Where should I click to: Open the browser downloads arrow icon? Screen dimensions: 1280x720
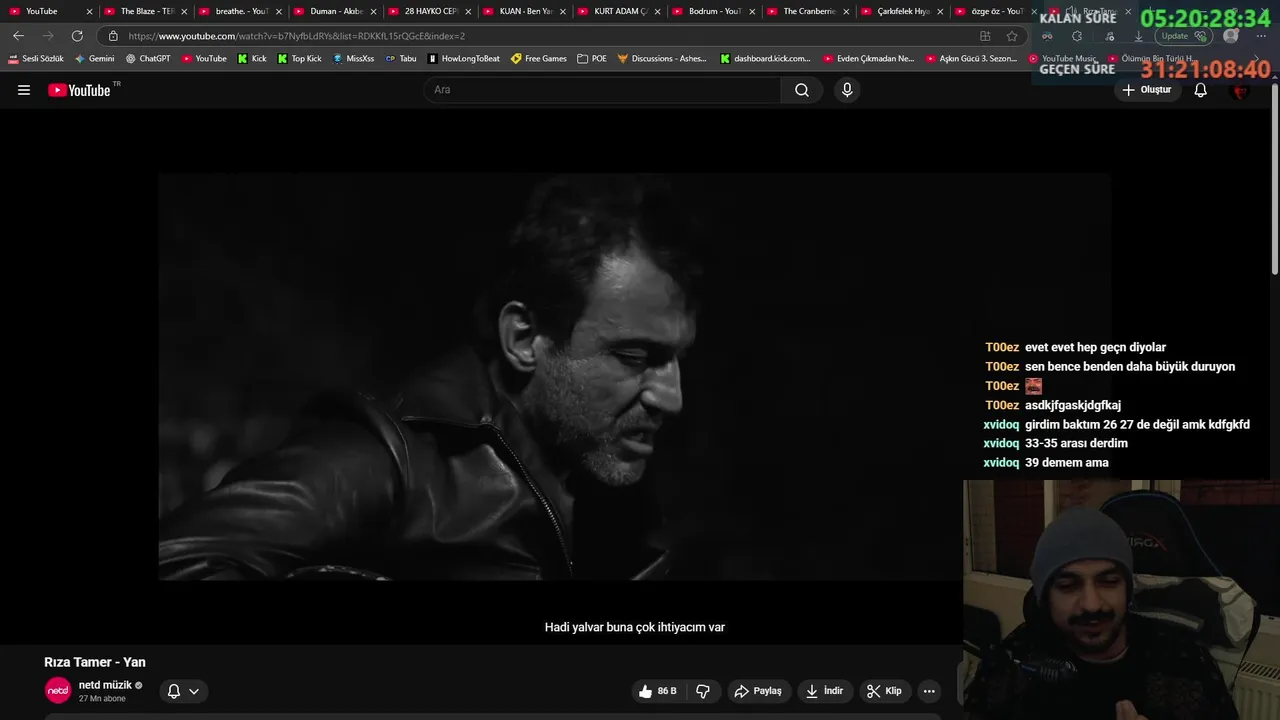pyautogui.click(x=1138, y=36)
